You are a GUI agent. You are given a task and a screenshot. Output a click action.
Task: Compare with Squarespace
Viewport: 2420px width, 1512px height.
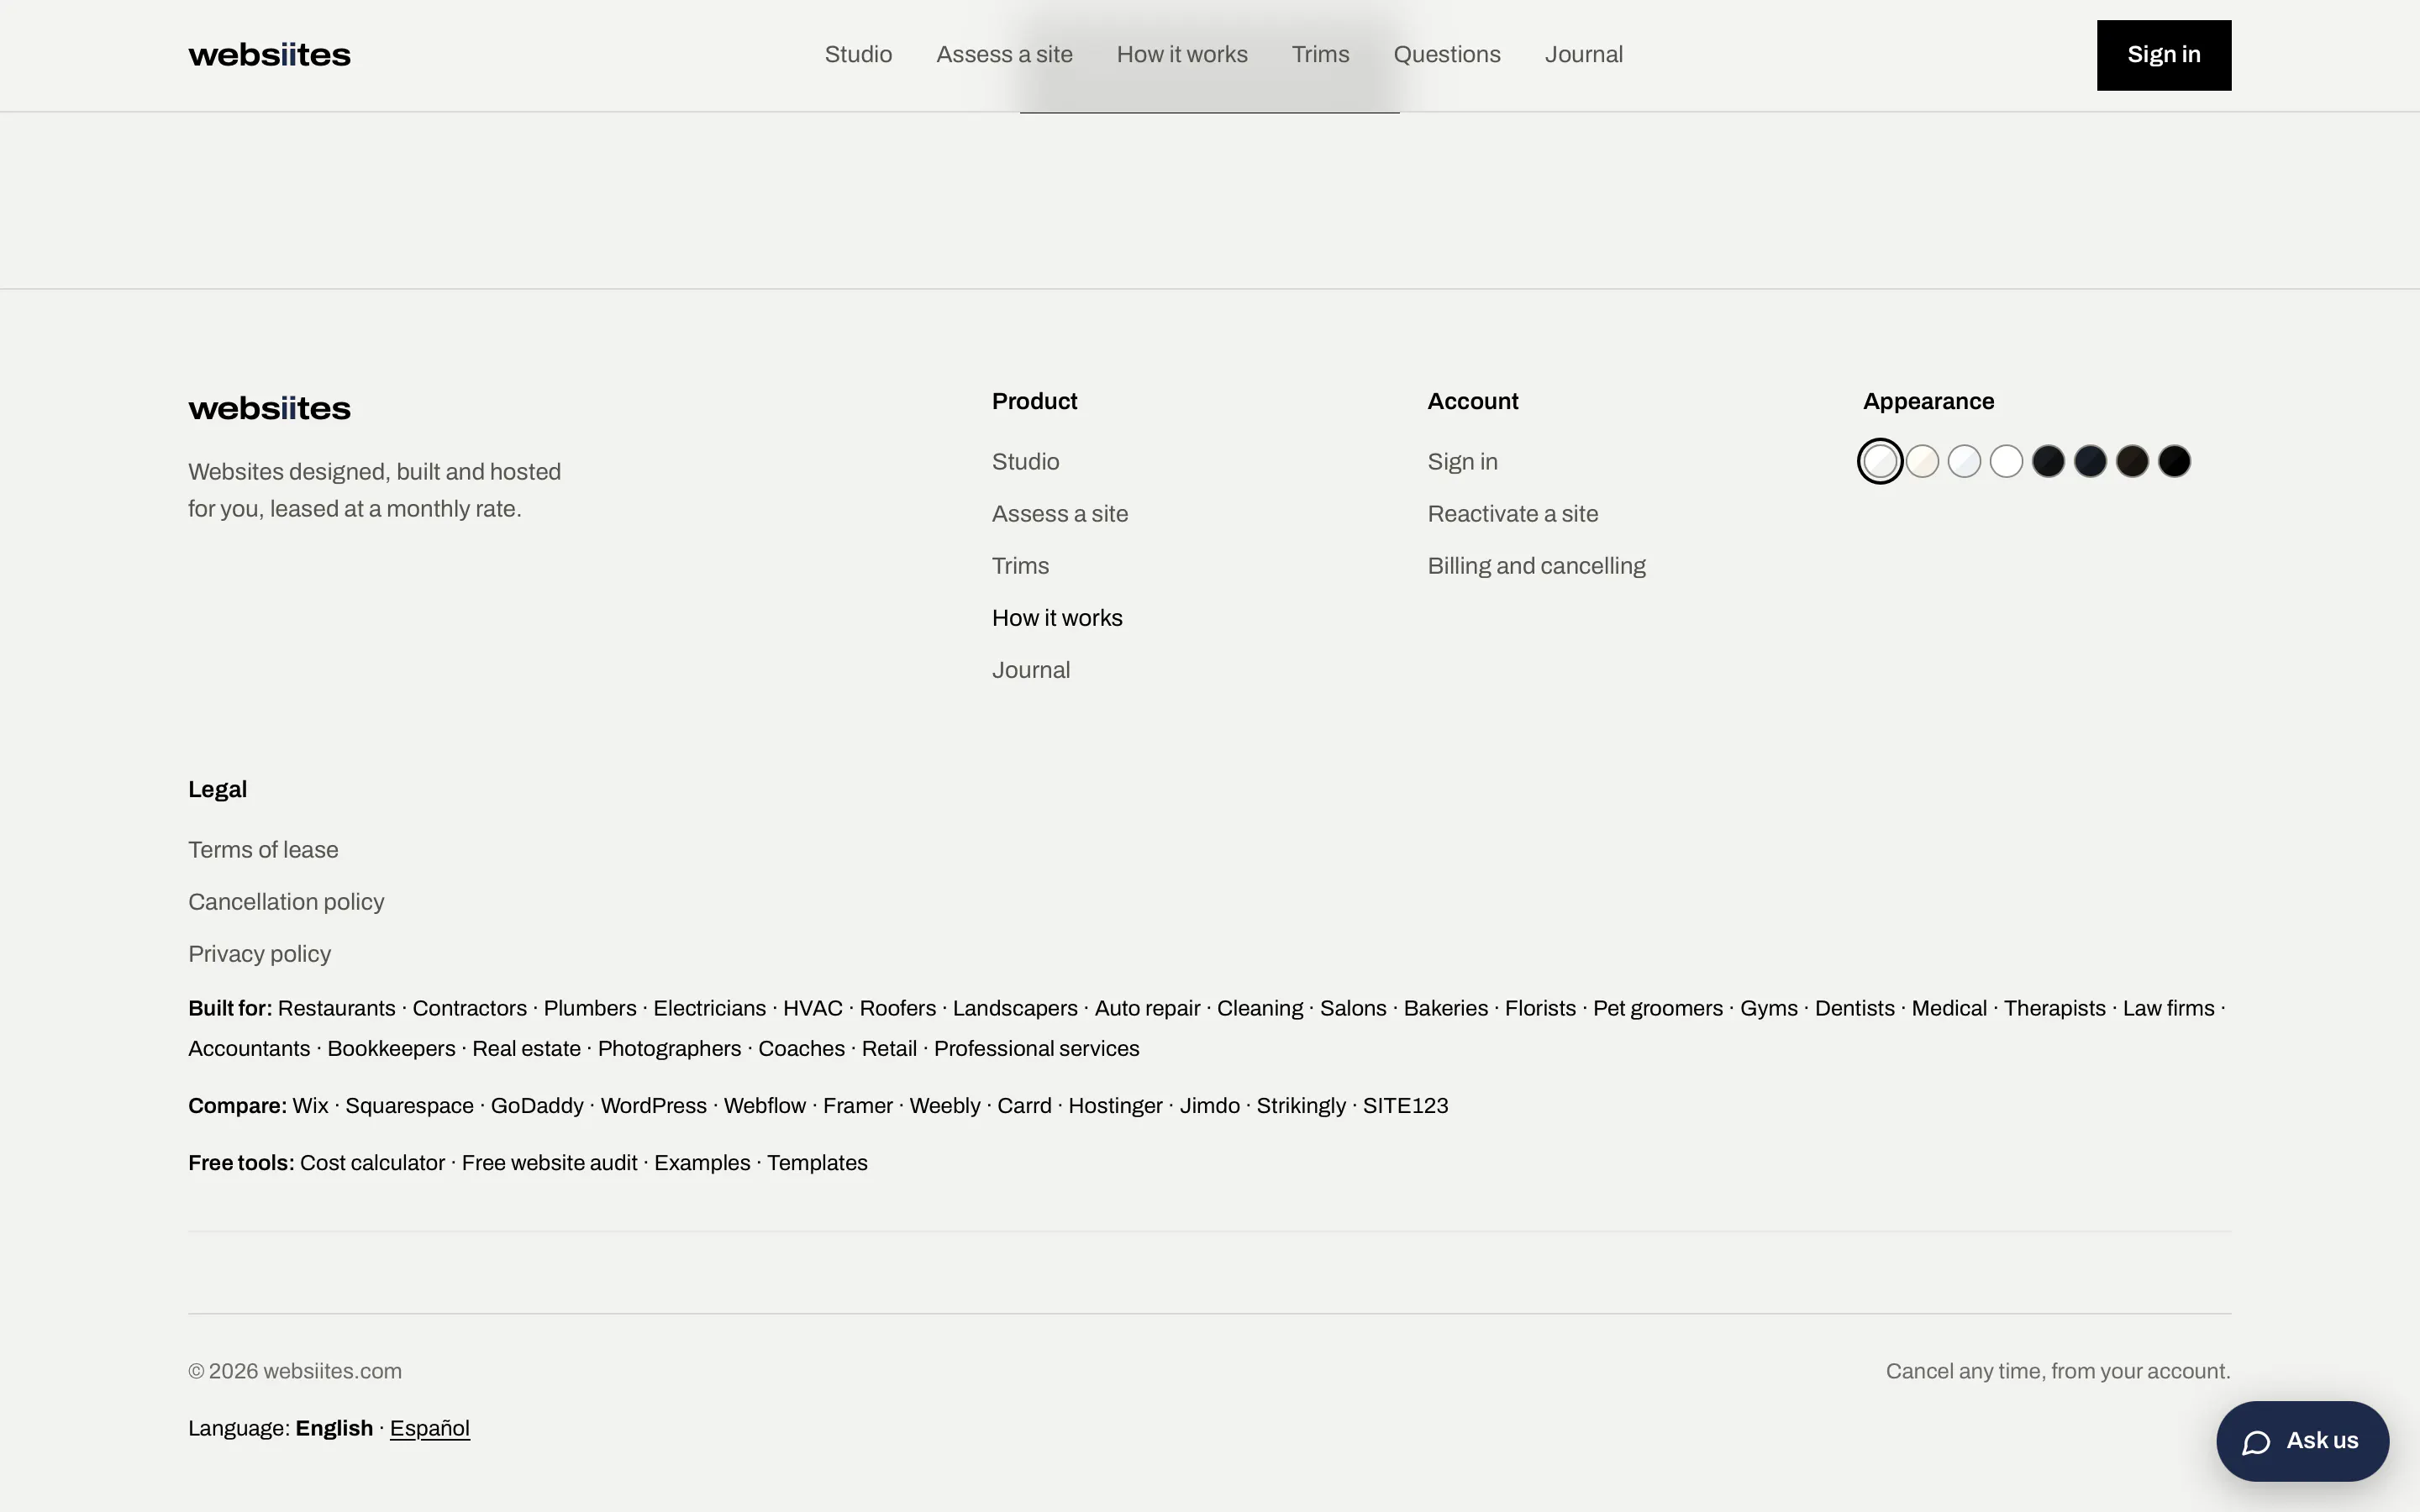409,1106
